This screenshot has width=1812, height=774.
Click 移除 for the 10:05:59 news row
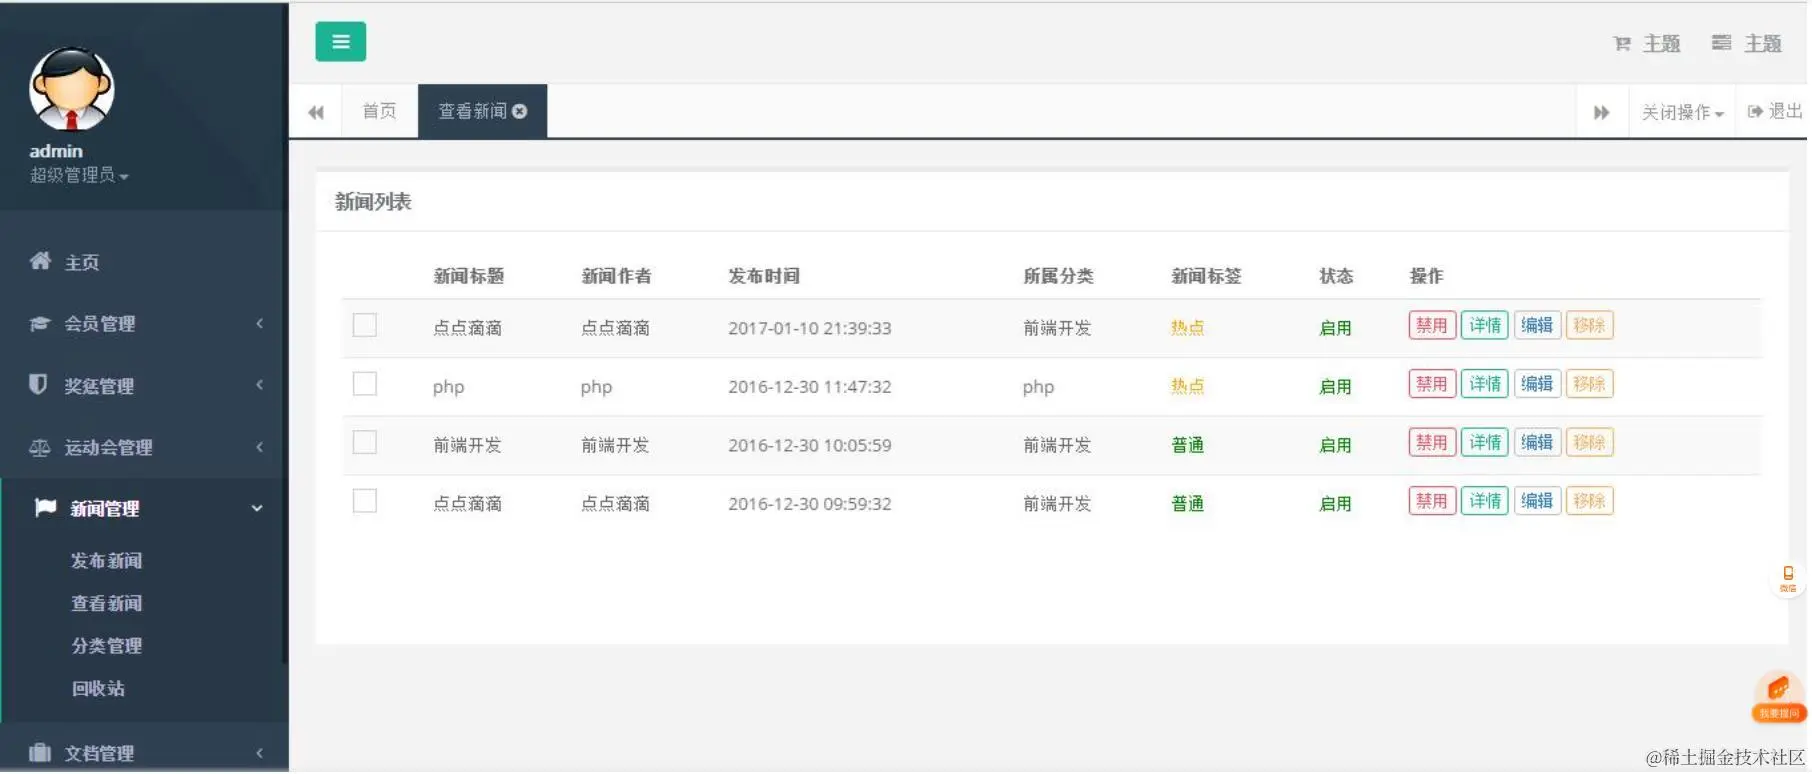pos(1589,443)
